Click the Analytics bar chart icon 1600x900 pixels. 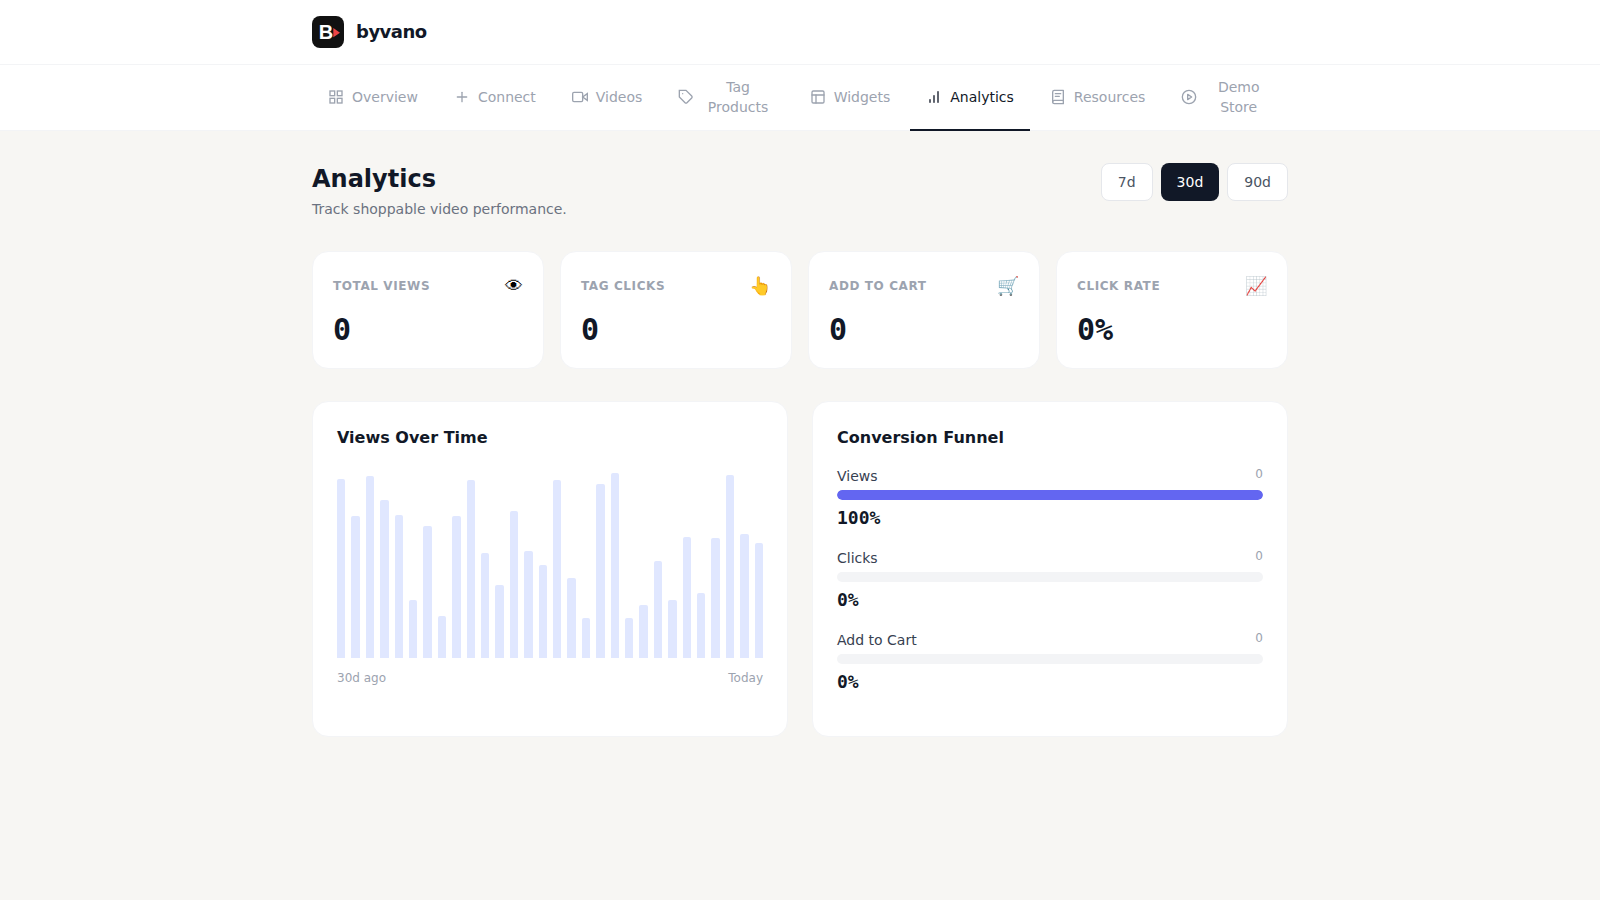point(935,96)
